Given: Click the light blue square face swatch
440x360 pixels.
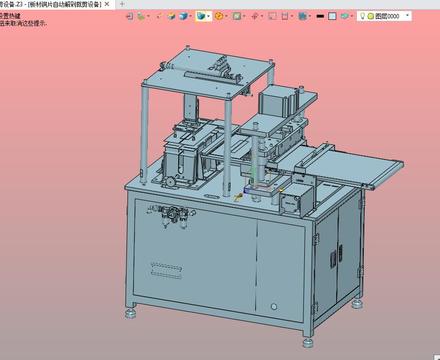Looking at the screenshot, I should coord(332,16).
